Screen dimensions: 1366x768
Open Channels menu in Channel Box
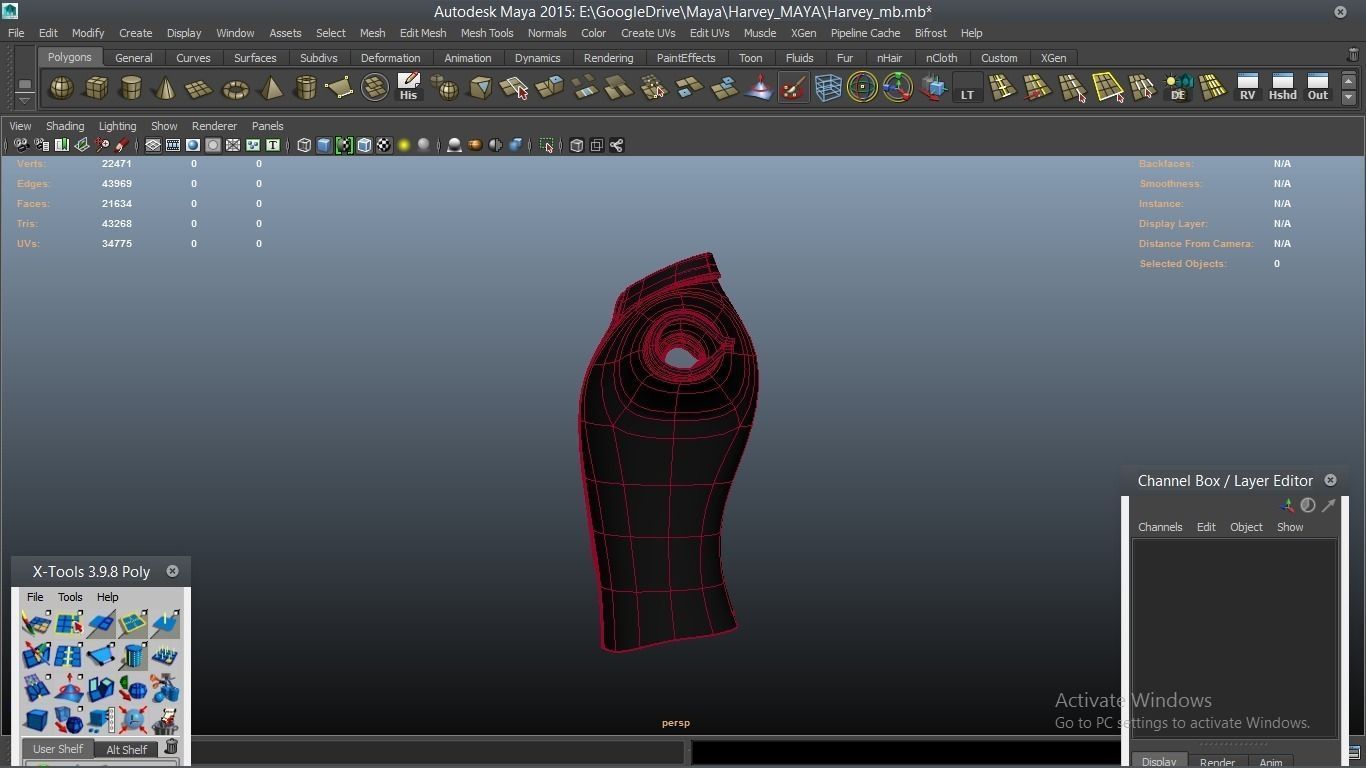(x=1160, y=527)
